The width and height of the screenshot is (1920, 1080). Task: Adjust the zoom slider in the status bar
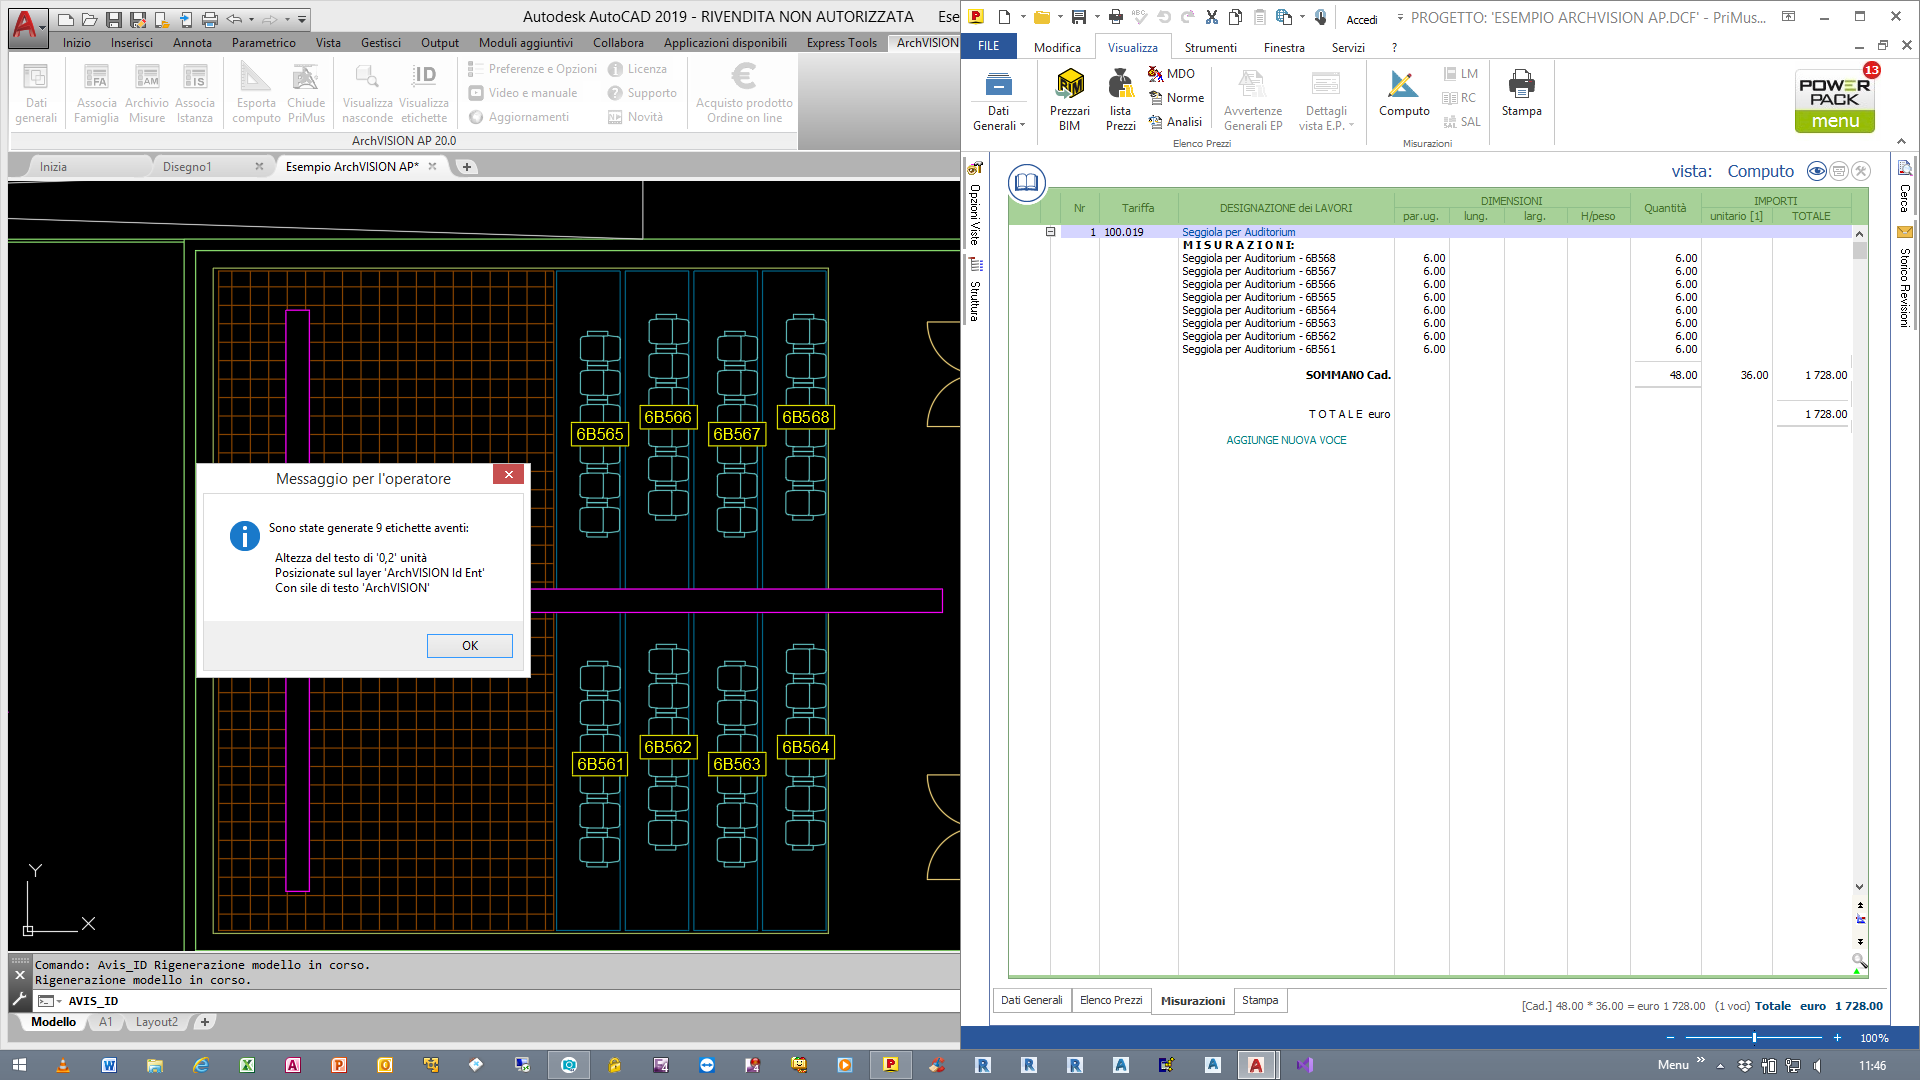(1754, 1038)
